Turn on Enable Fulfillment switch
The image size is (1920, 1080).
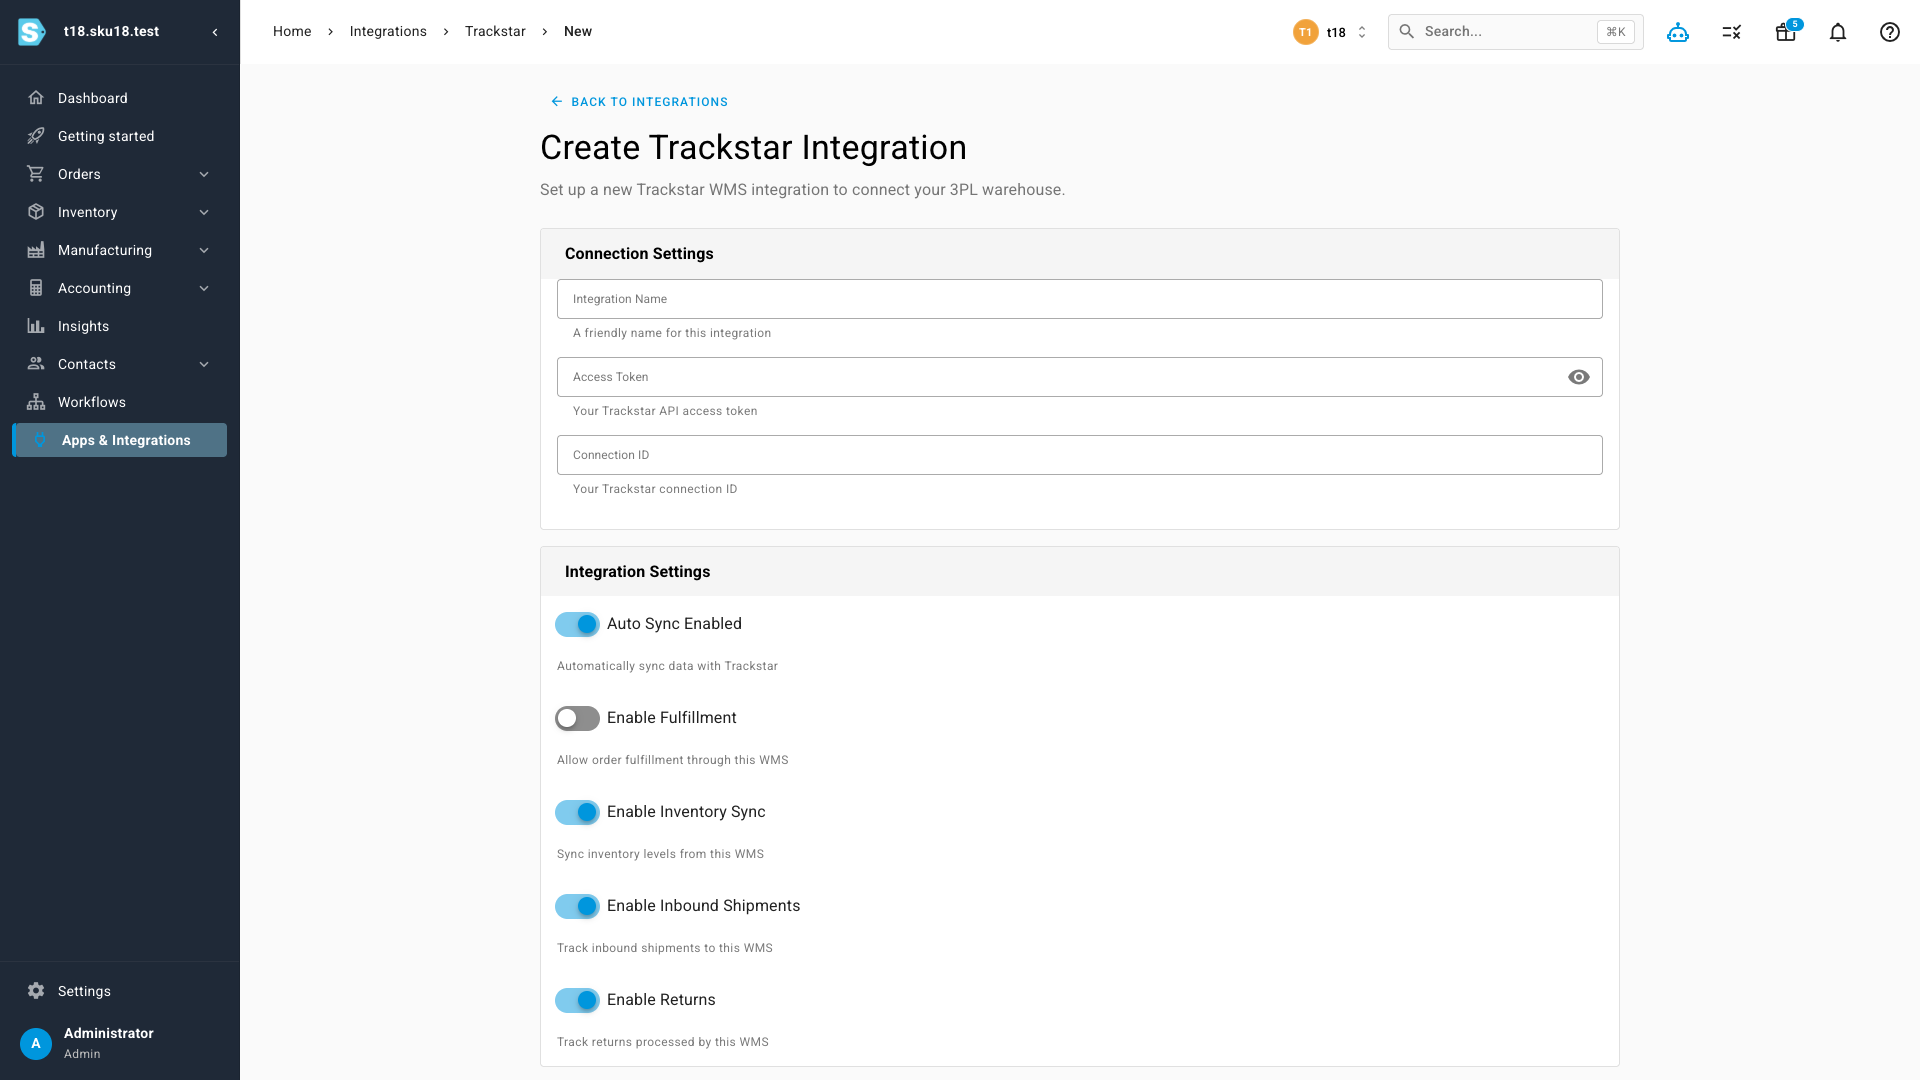tap(577, 718)
